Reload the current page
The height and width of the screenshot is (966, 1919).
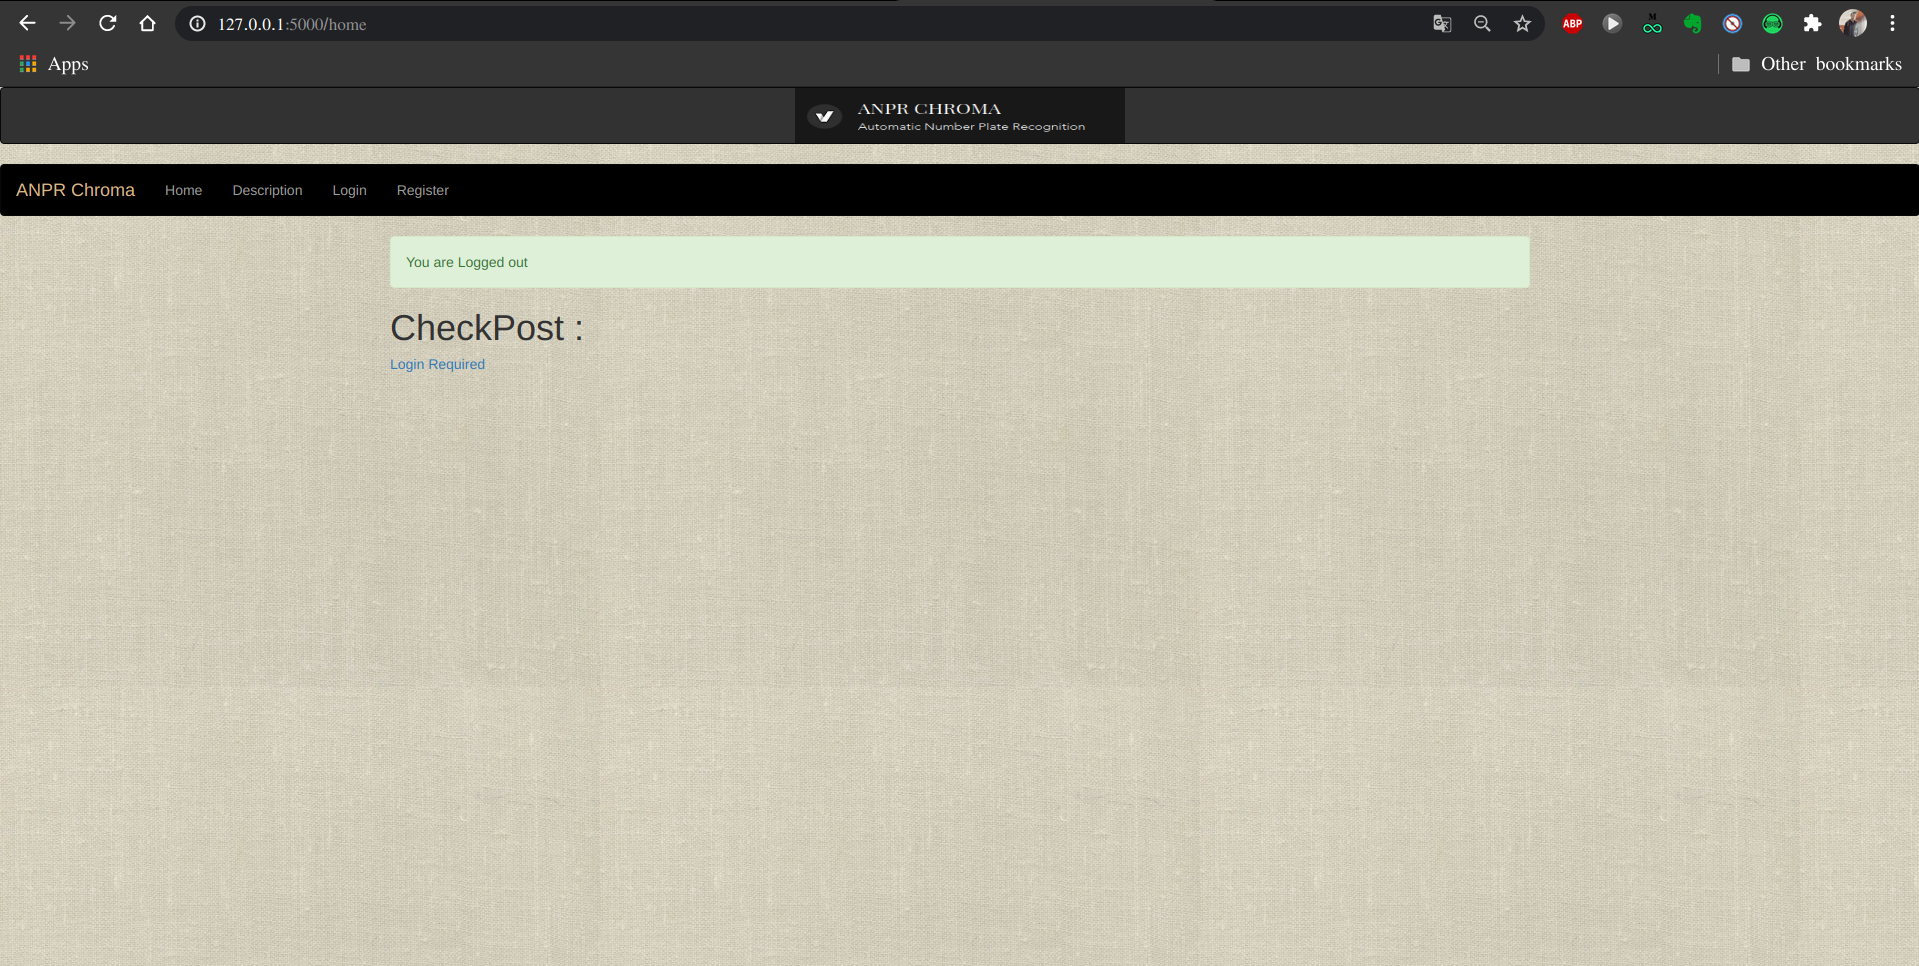(107, 23)
